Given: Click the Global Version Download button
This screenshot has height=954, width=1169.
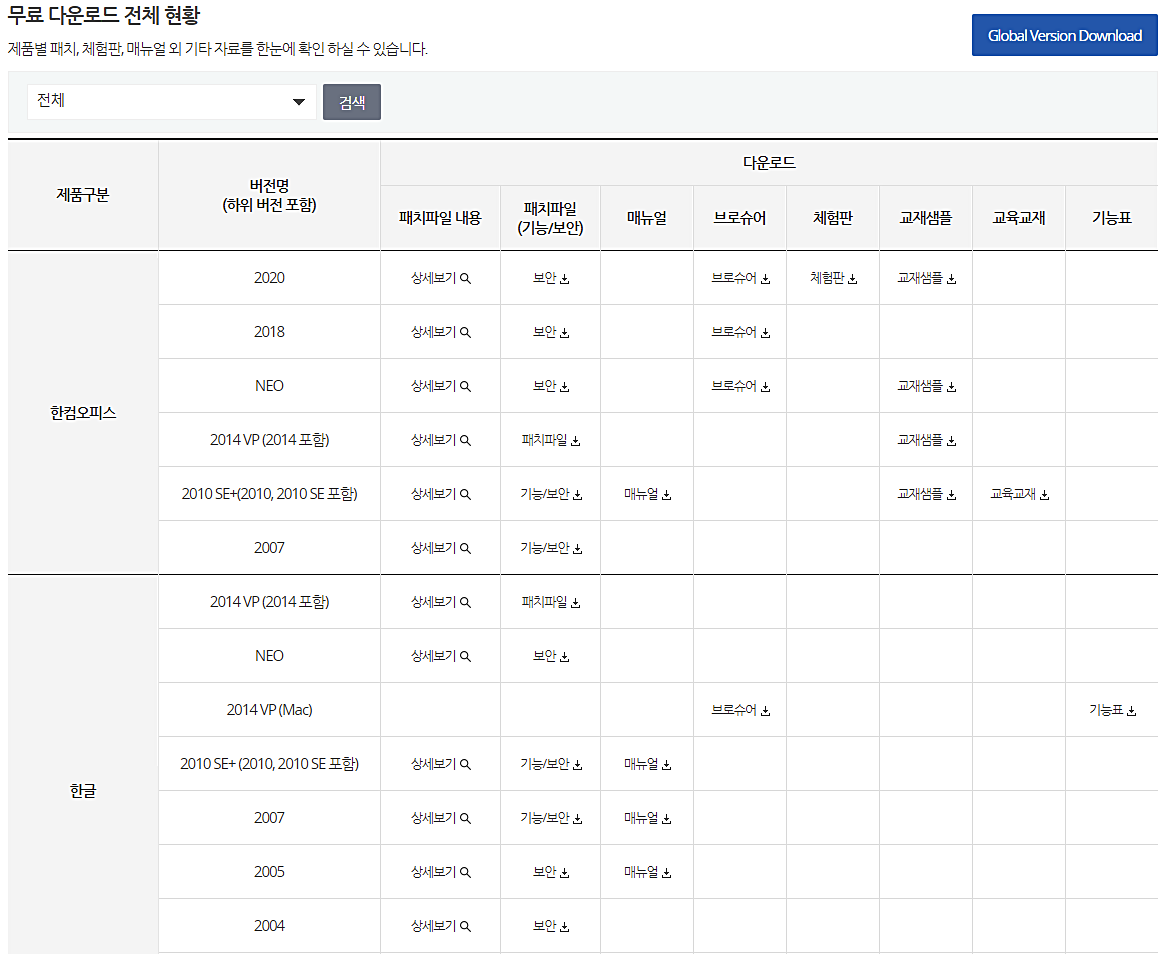Looking at the screenshot, I should pos(1064,35).
